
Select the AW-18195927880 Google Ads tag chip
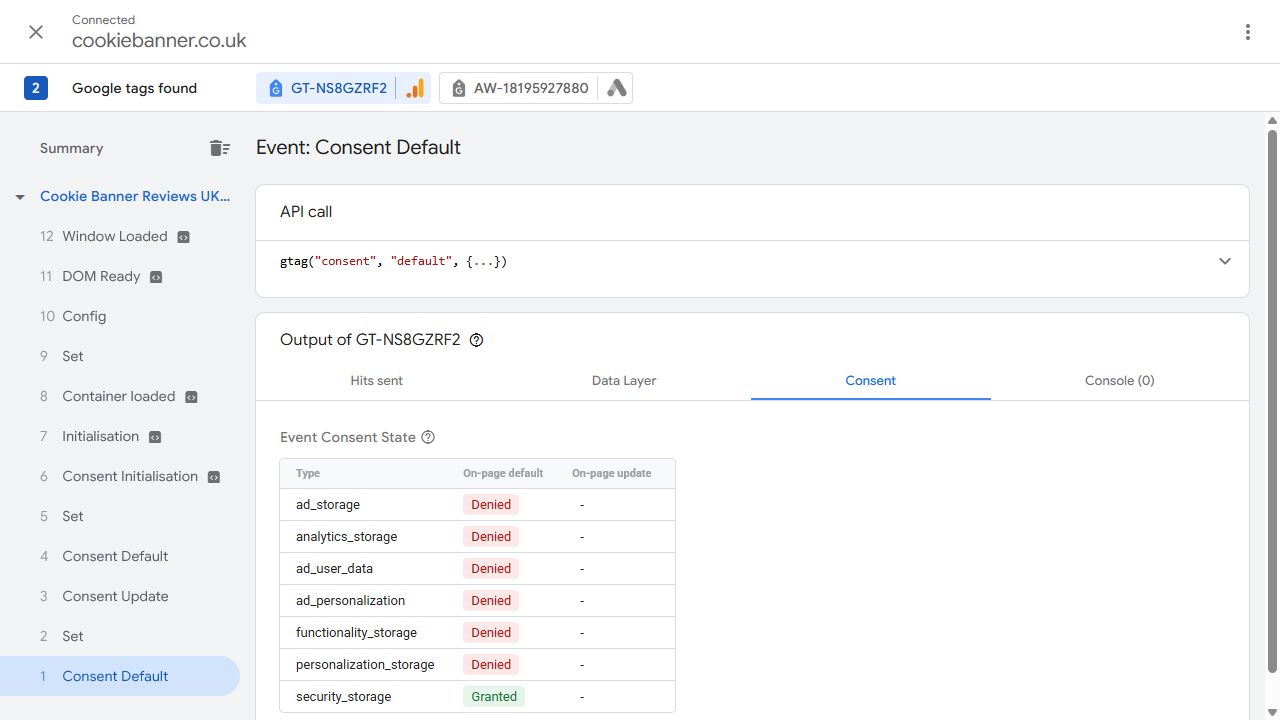[x=535, y=88]
